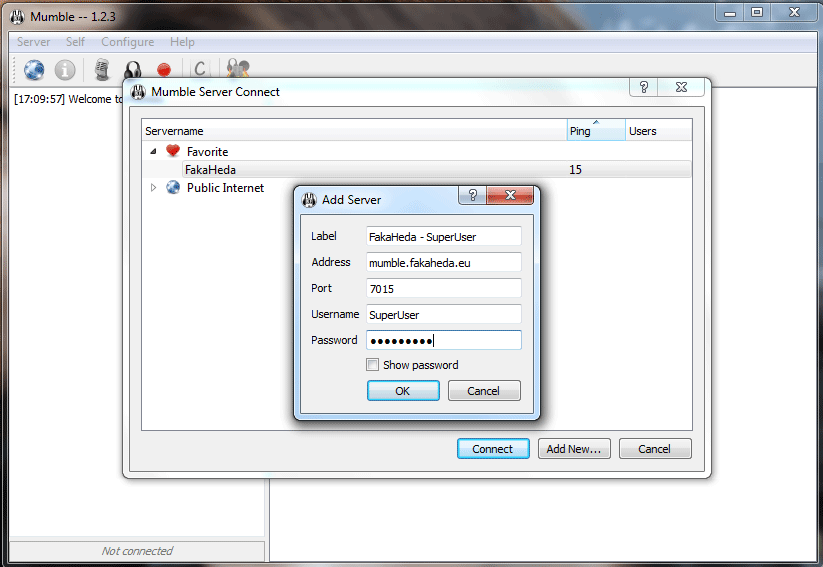Cancel the Add Server dialog

[x=484, y=391]
